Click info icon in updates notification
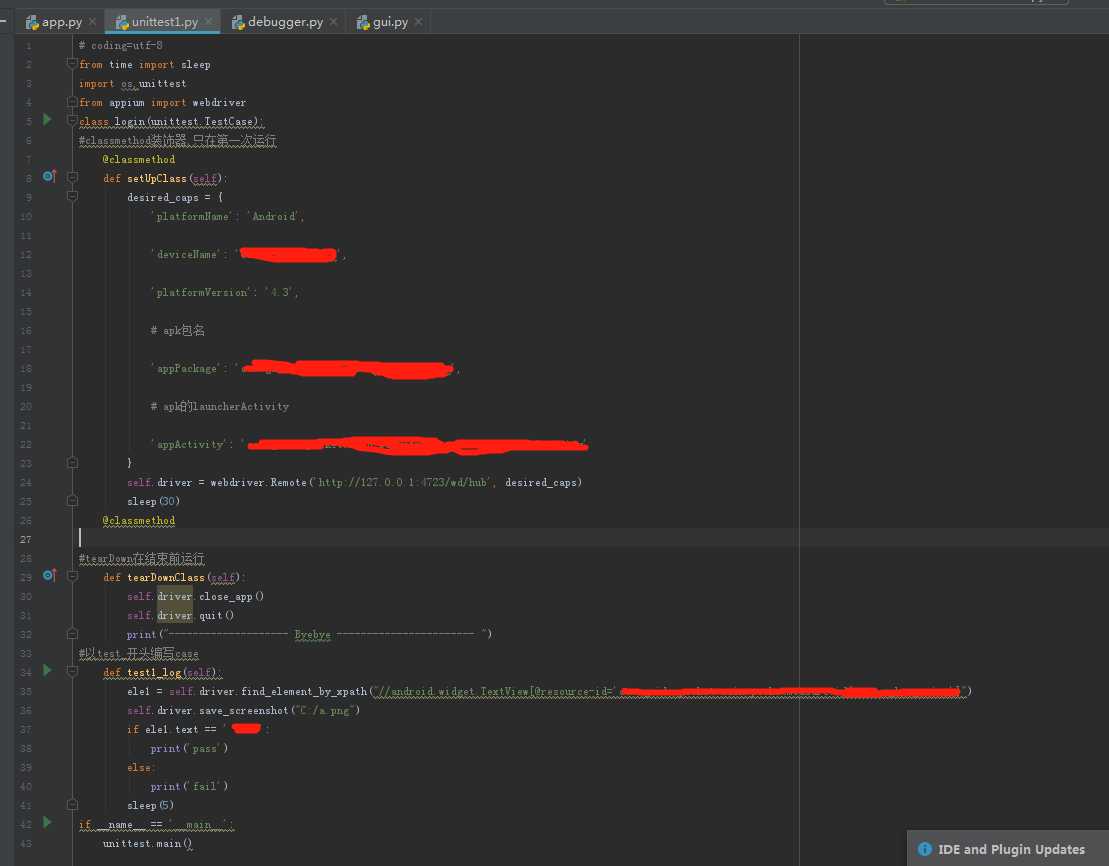 click(924, 849)
